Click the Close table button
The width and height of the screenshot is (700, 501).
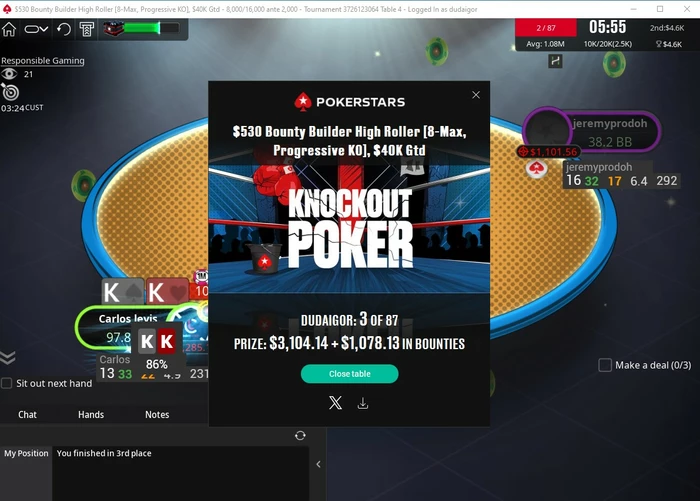pos(350,374)
